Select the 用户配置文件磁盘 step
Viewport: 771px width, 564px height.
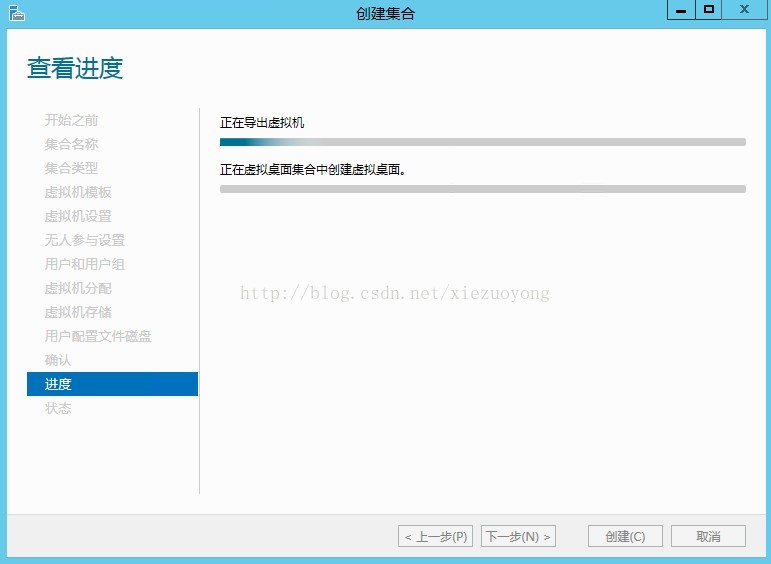(98, 336)
